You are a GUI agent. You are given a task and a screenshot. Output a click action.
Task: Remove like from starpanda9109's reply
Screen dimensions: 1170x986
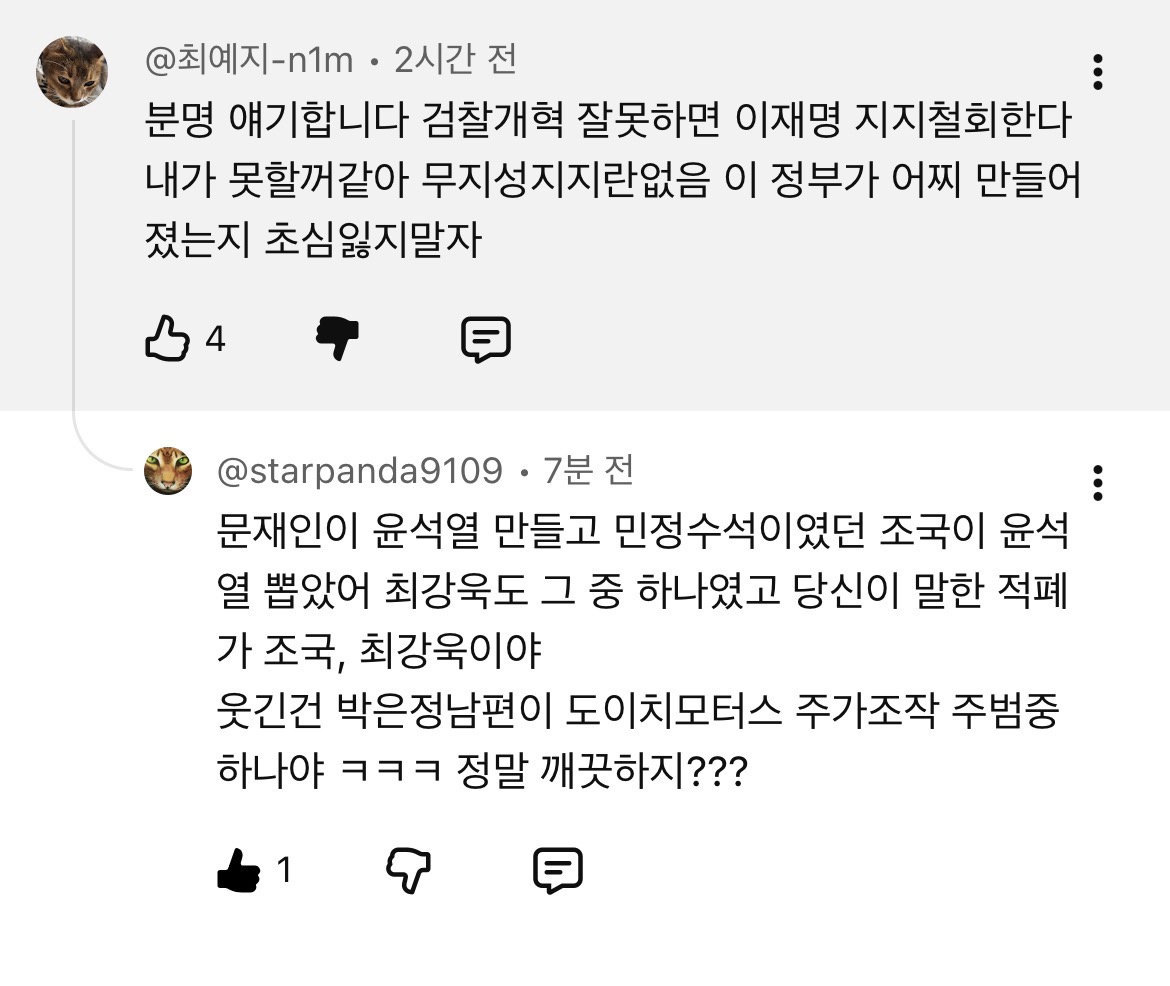pos(238,870)
